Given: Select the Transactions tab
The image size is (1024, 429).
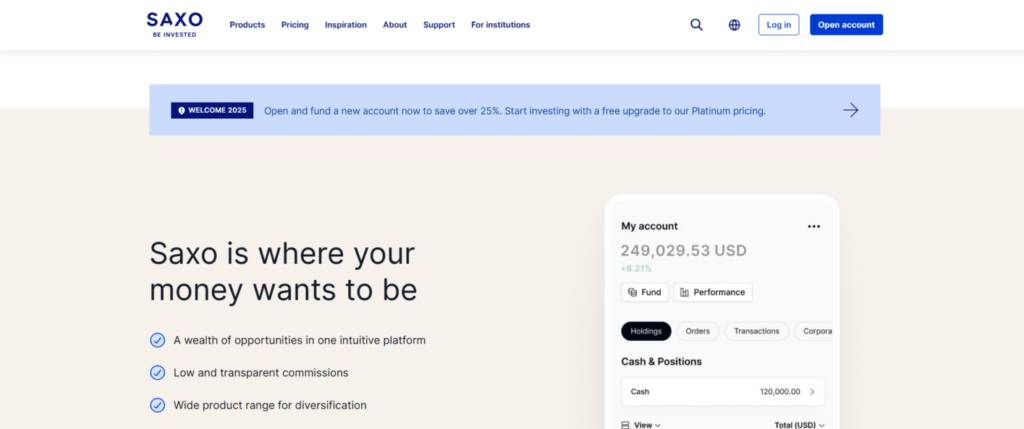Looking at the screenshot, I should pos(756,331).
